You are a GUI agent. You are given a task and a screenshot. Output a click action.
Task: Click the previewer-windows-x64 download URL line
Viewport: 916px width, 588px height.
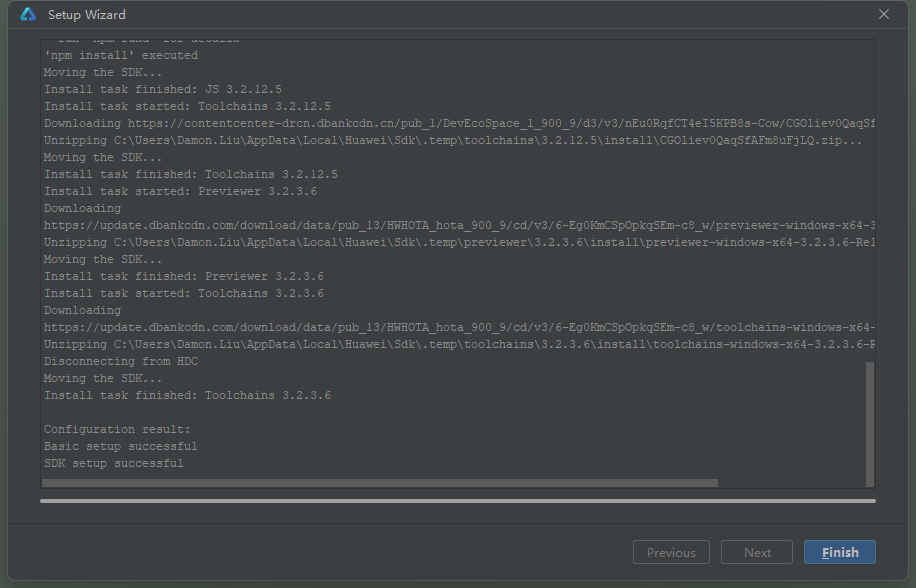[x=459, y=225]
